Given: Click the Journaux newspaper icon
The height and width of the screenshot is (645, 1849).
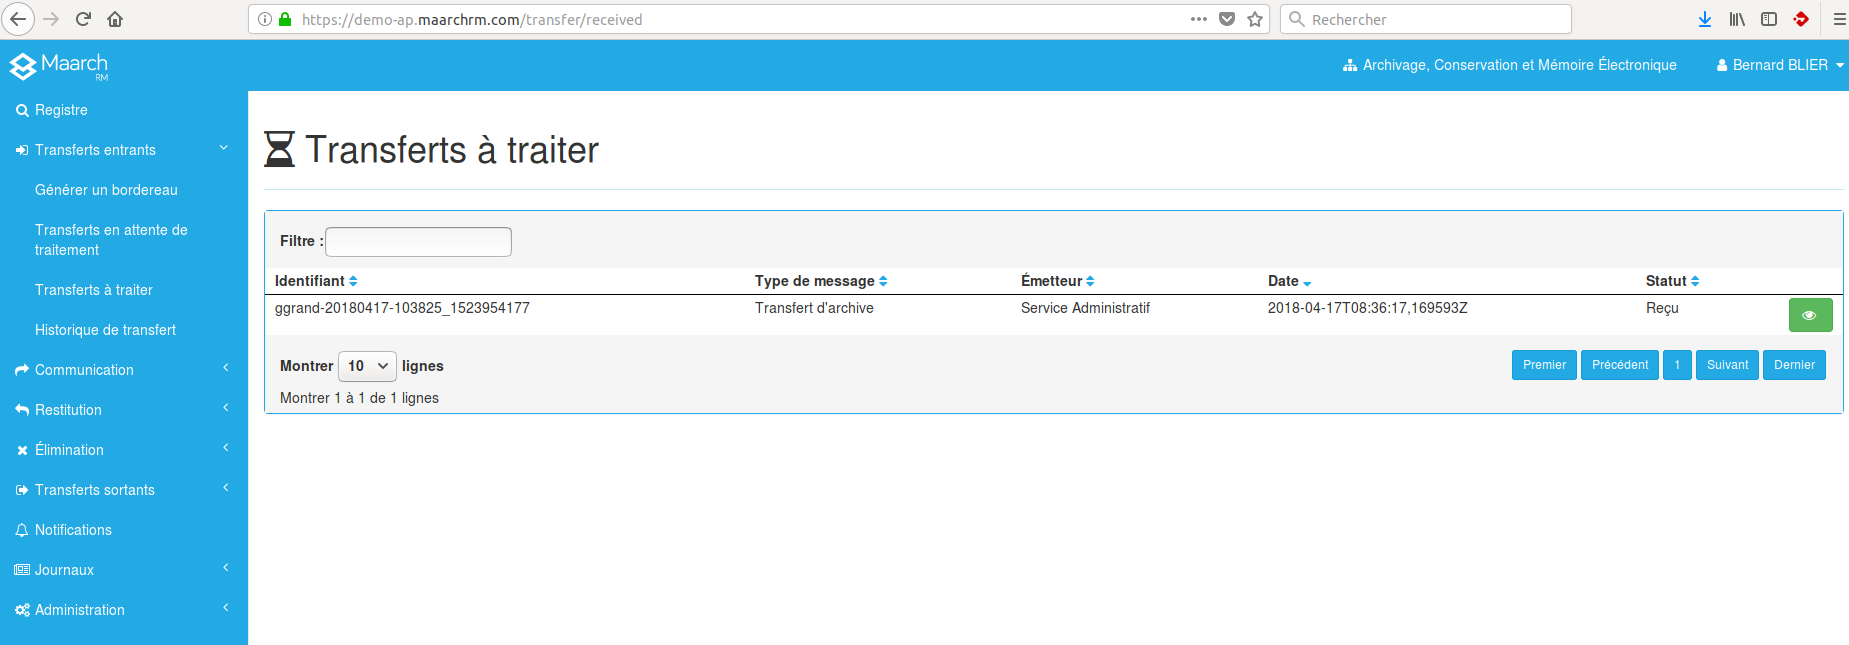Looking at the screenshot, I should (x=22, y=570).
